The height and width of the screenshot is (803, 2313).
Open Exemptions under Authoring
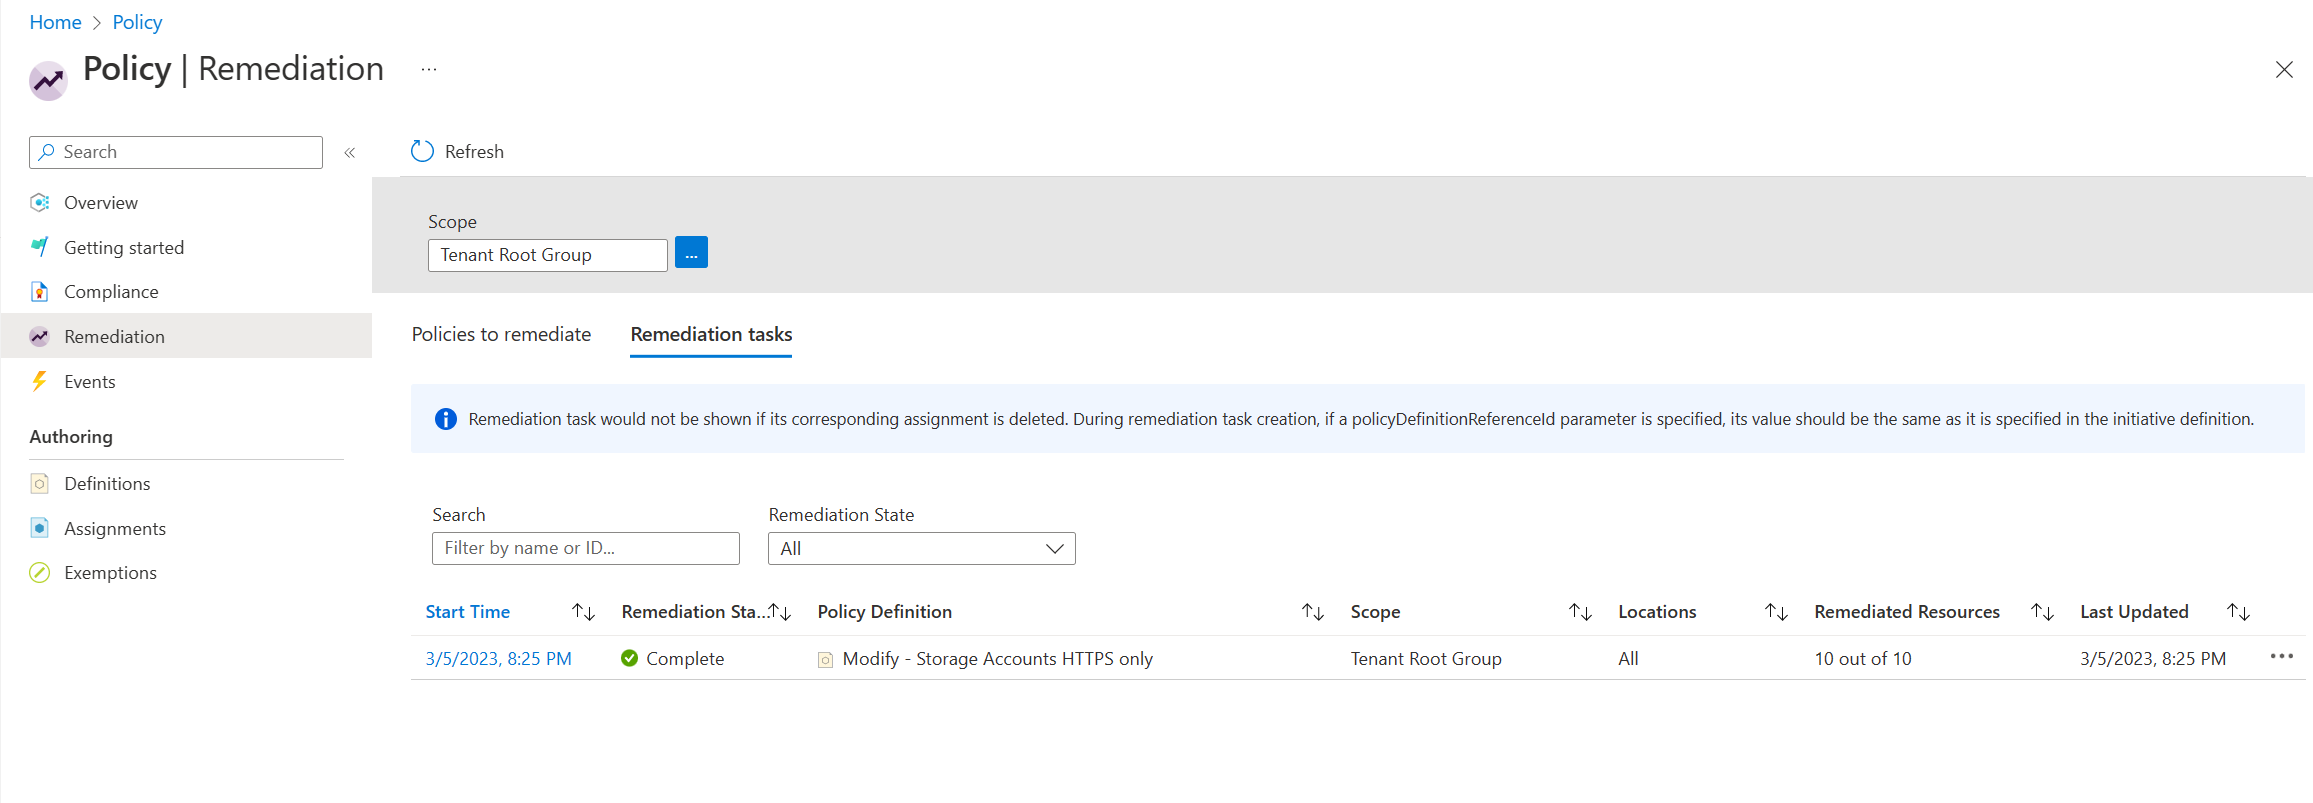point(110,573)
